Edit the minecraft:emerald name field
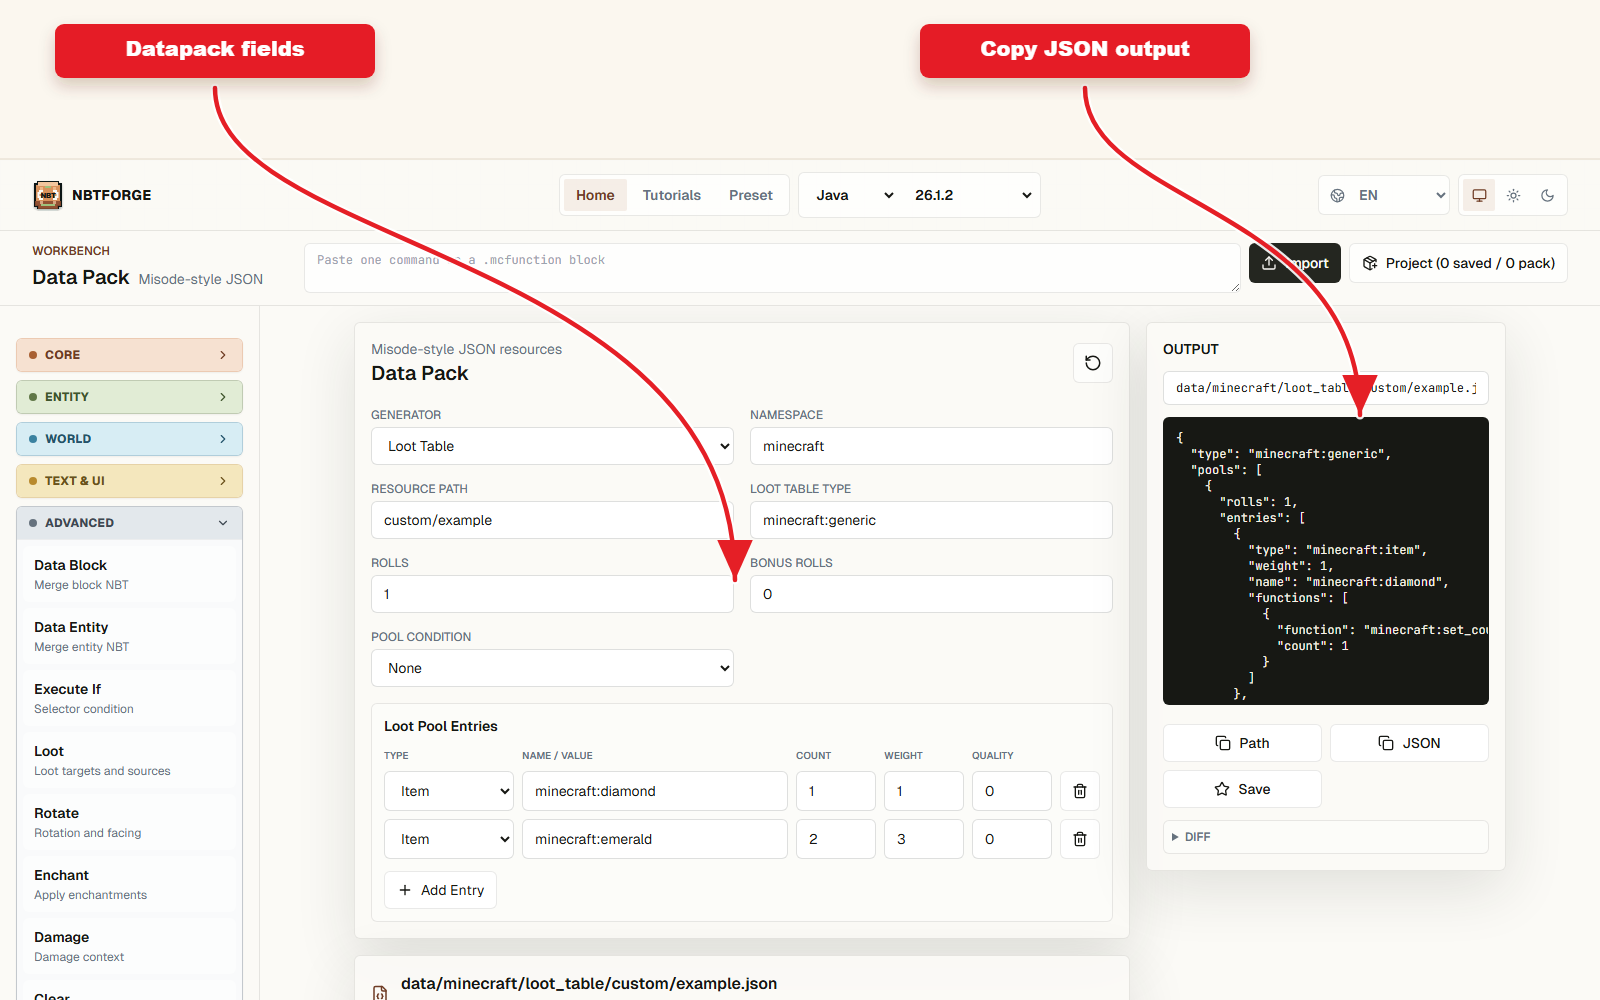1600x1000 pixels. (x=655, y=839)
